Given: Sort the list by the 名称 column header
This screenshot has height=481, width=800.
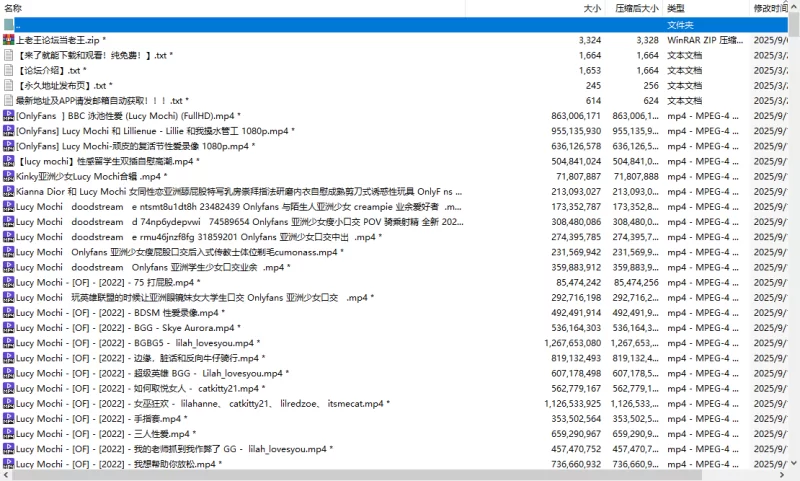Looking at the screenshot, I should pos(14,8).
